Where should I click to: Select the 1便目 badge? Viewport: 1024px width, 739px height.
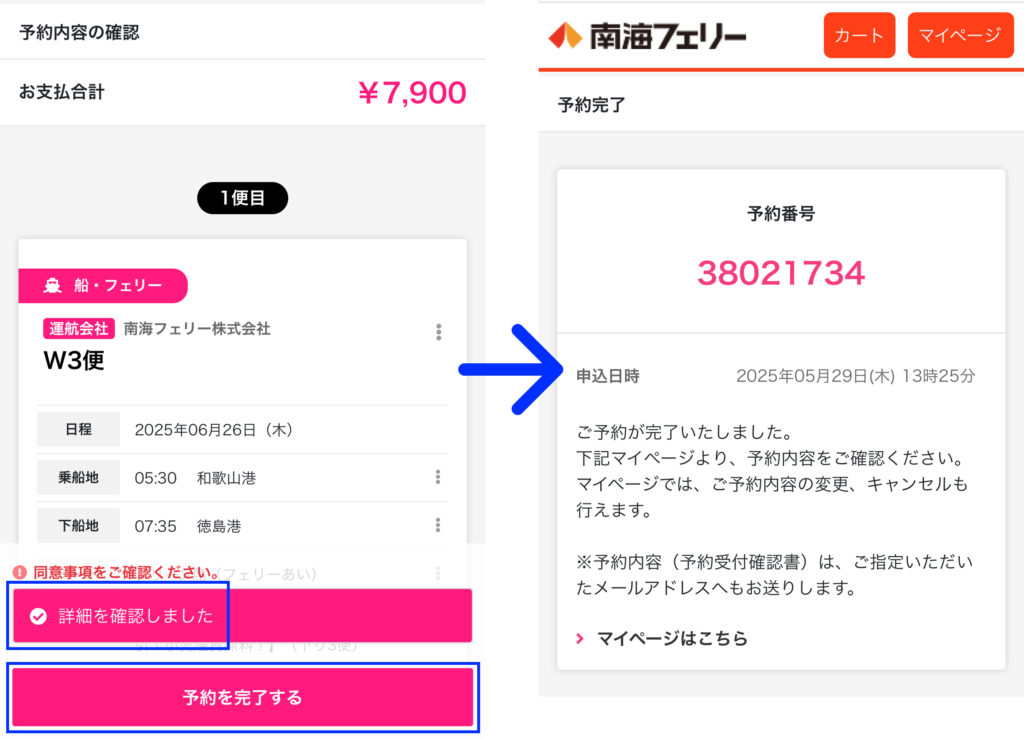click(242, 198)
